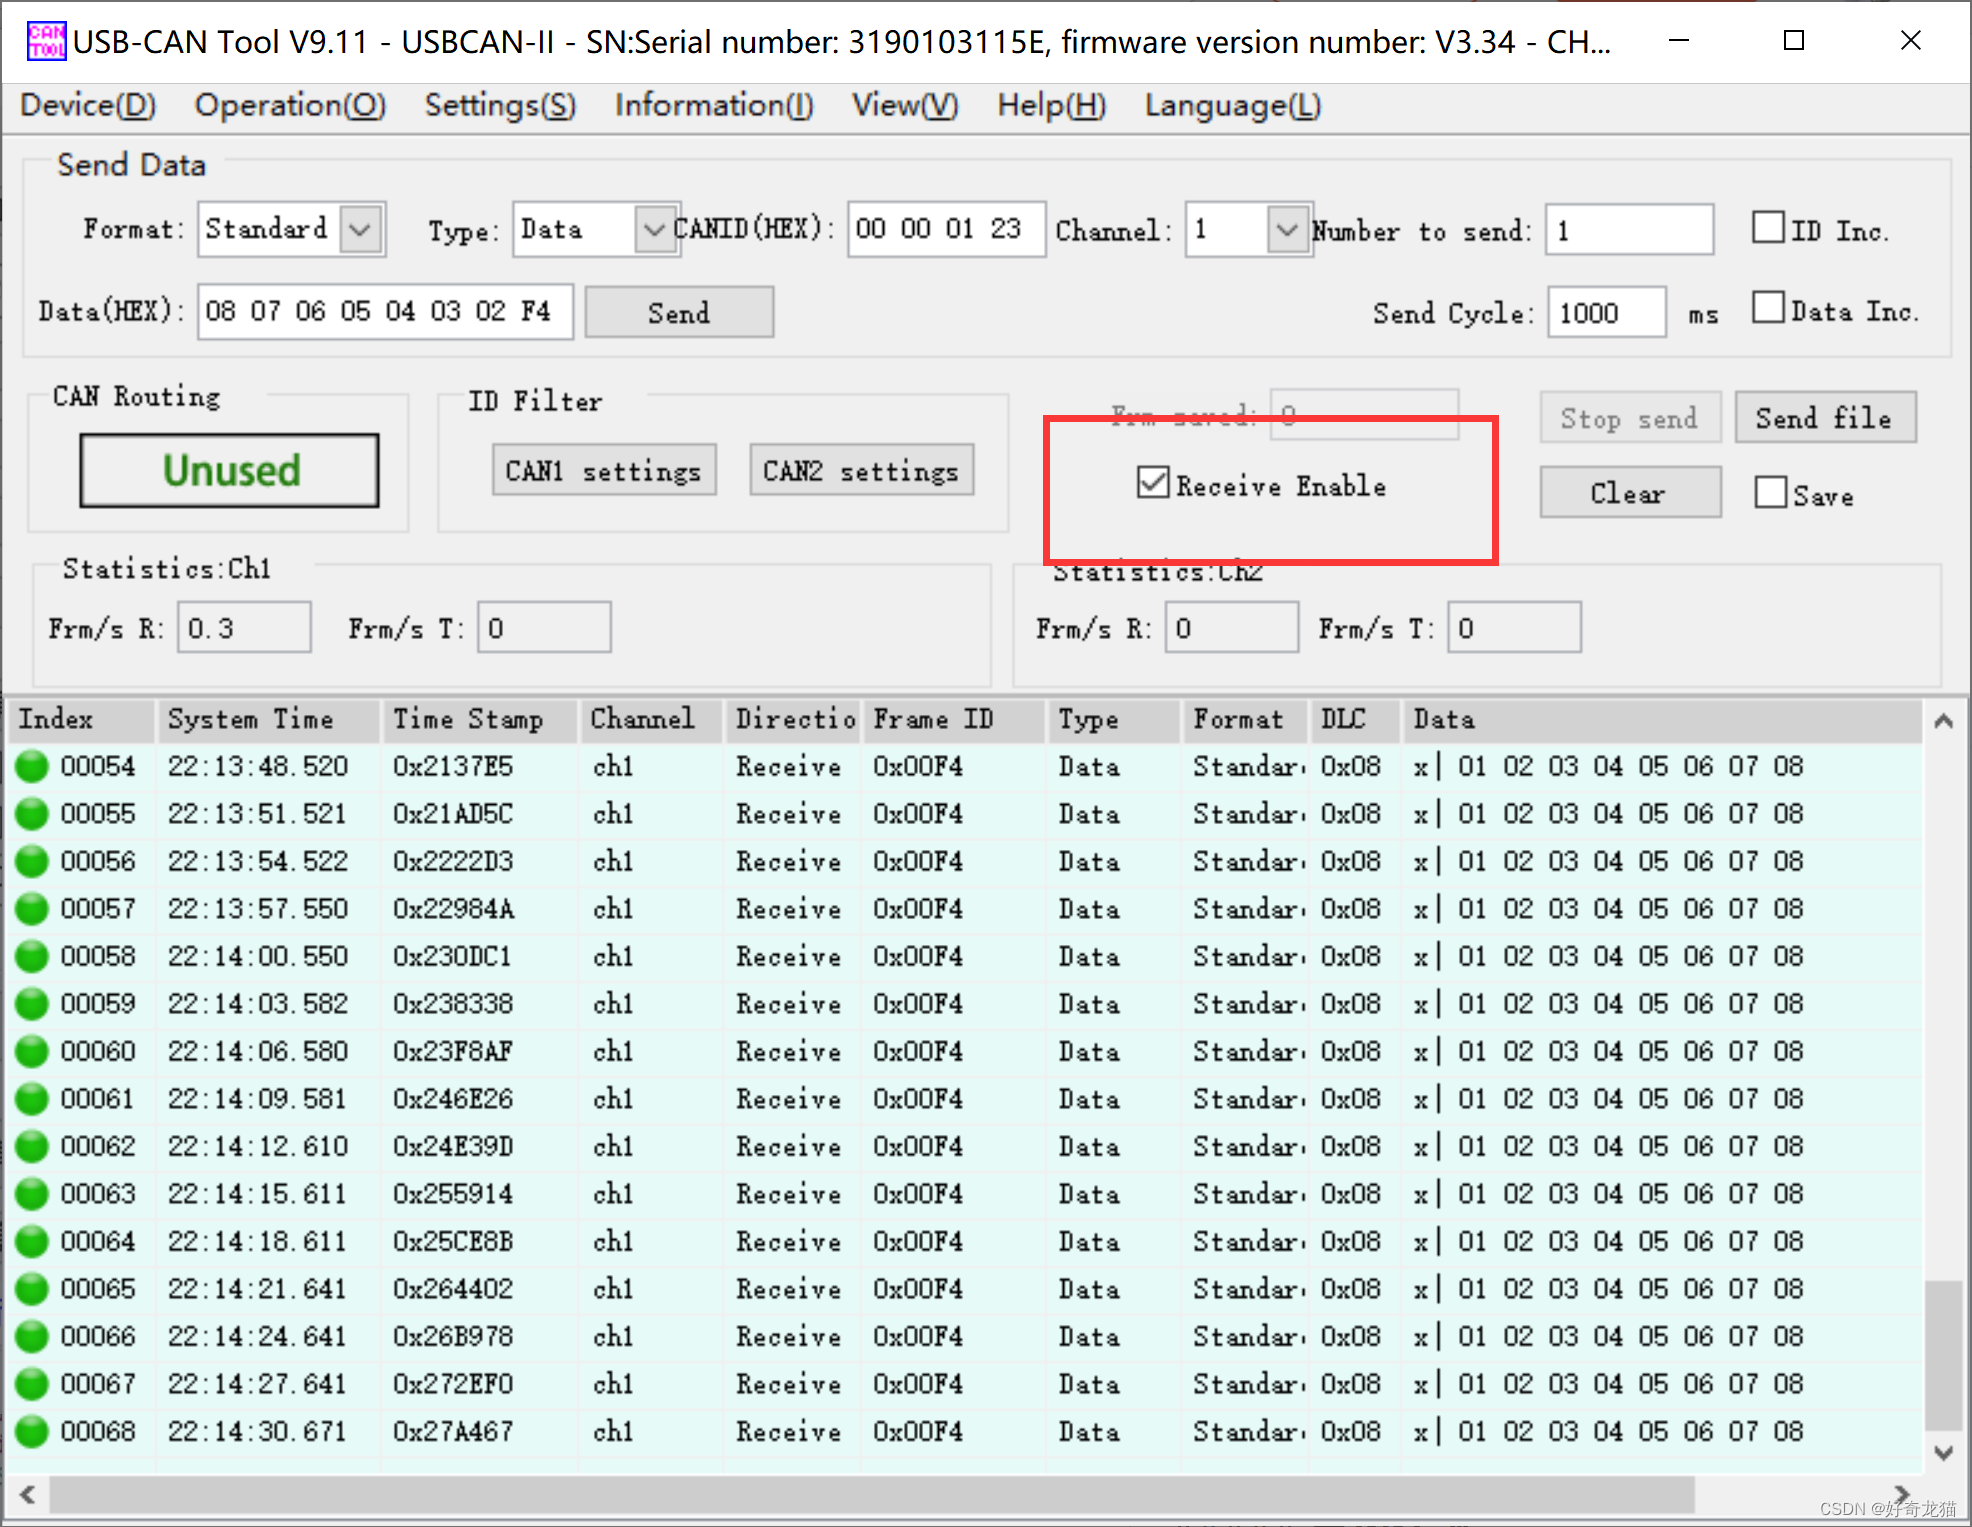This screenshot has height=1527, width=1972.
Task: Open CAN2 settings filter
Action: coord(862,470)
